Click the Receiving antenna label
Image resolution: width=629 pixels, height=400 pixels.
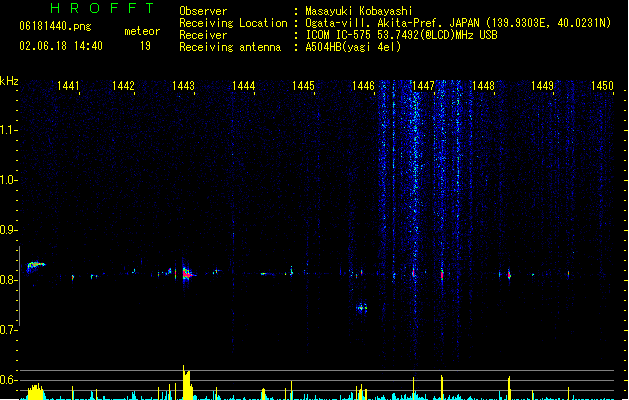click(230, 47)
